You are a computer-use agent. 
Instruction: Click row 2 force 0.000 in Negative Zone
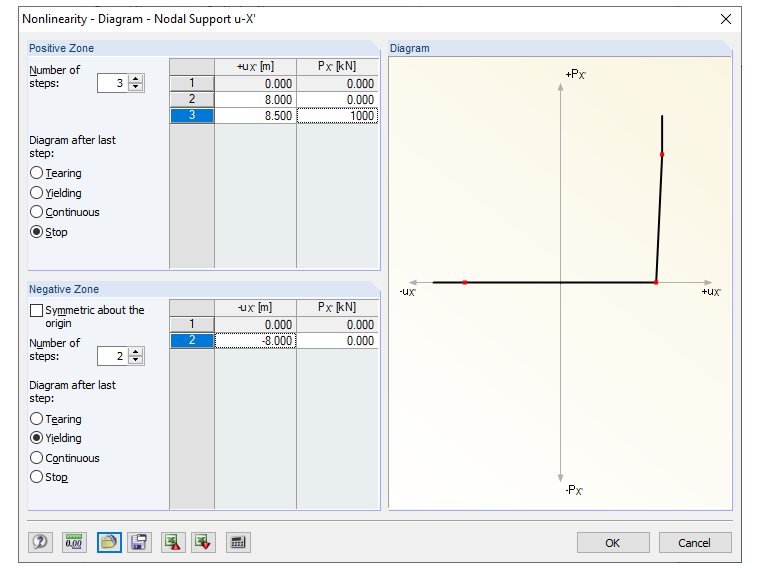point(337,340)
